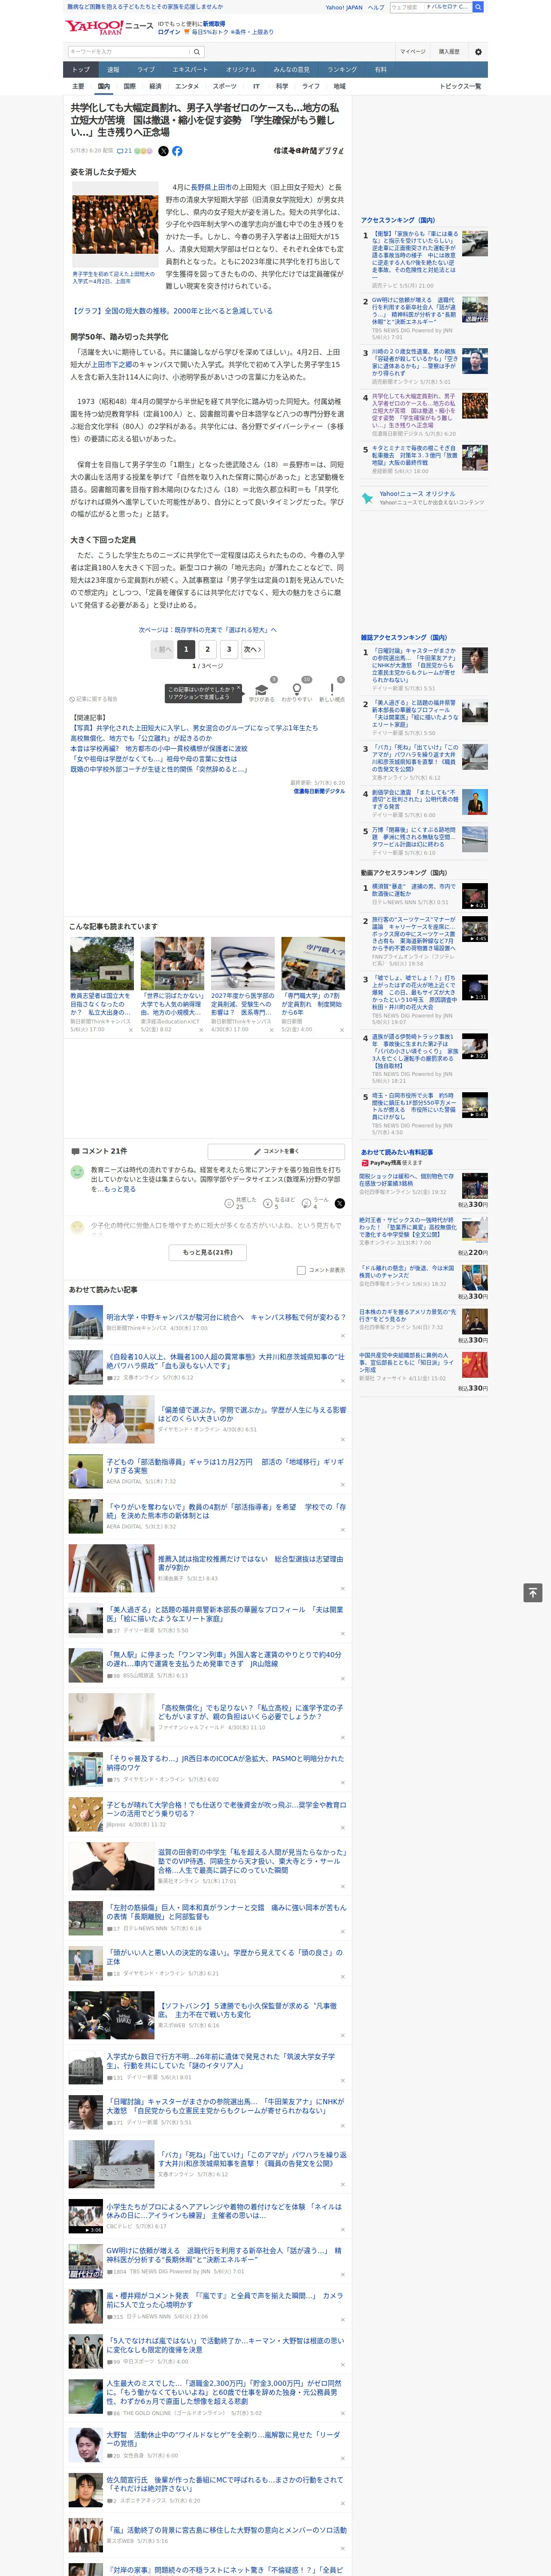Click the うーん reaction icon
551x2576 pixels.
click(306, 1203)
